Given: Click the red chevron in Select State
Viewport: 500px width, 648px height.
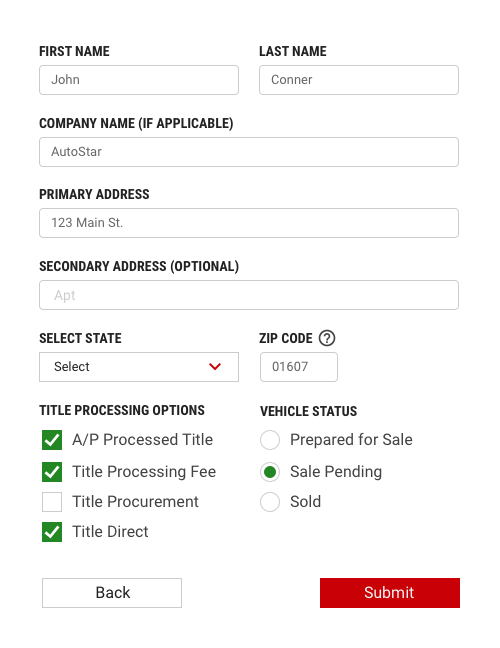Looking at the screenshot, I should tap(215, 367).
